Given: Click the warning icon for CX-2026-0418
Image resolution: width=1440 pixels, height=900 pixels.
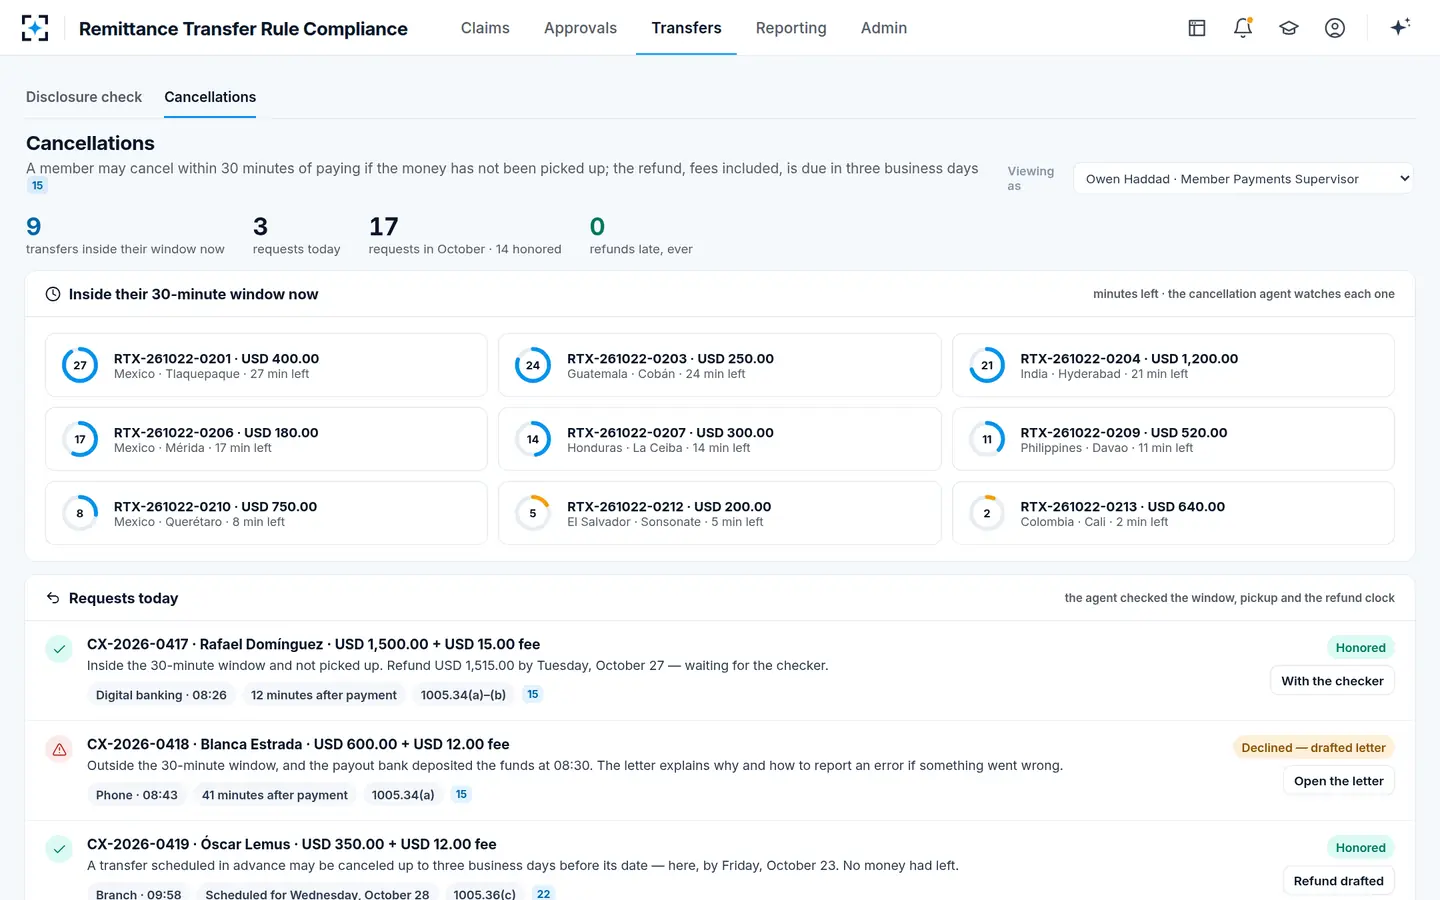Looking at the screenshot, I should [x=59, y=749].
